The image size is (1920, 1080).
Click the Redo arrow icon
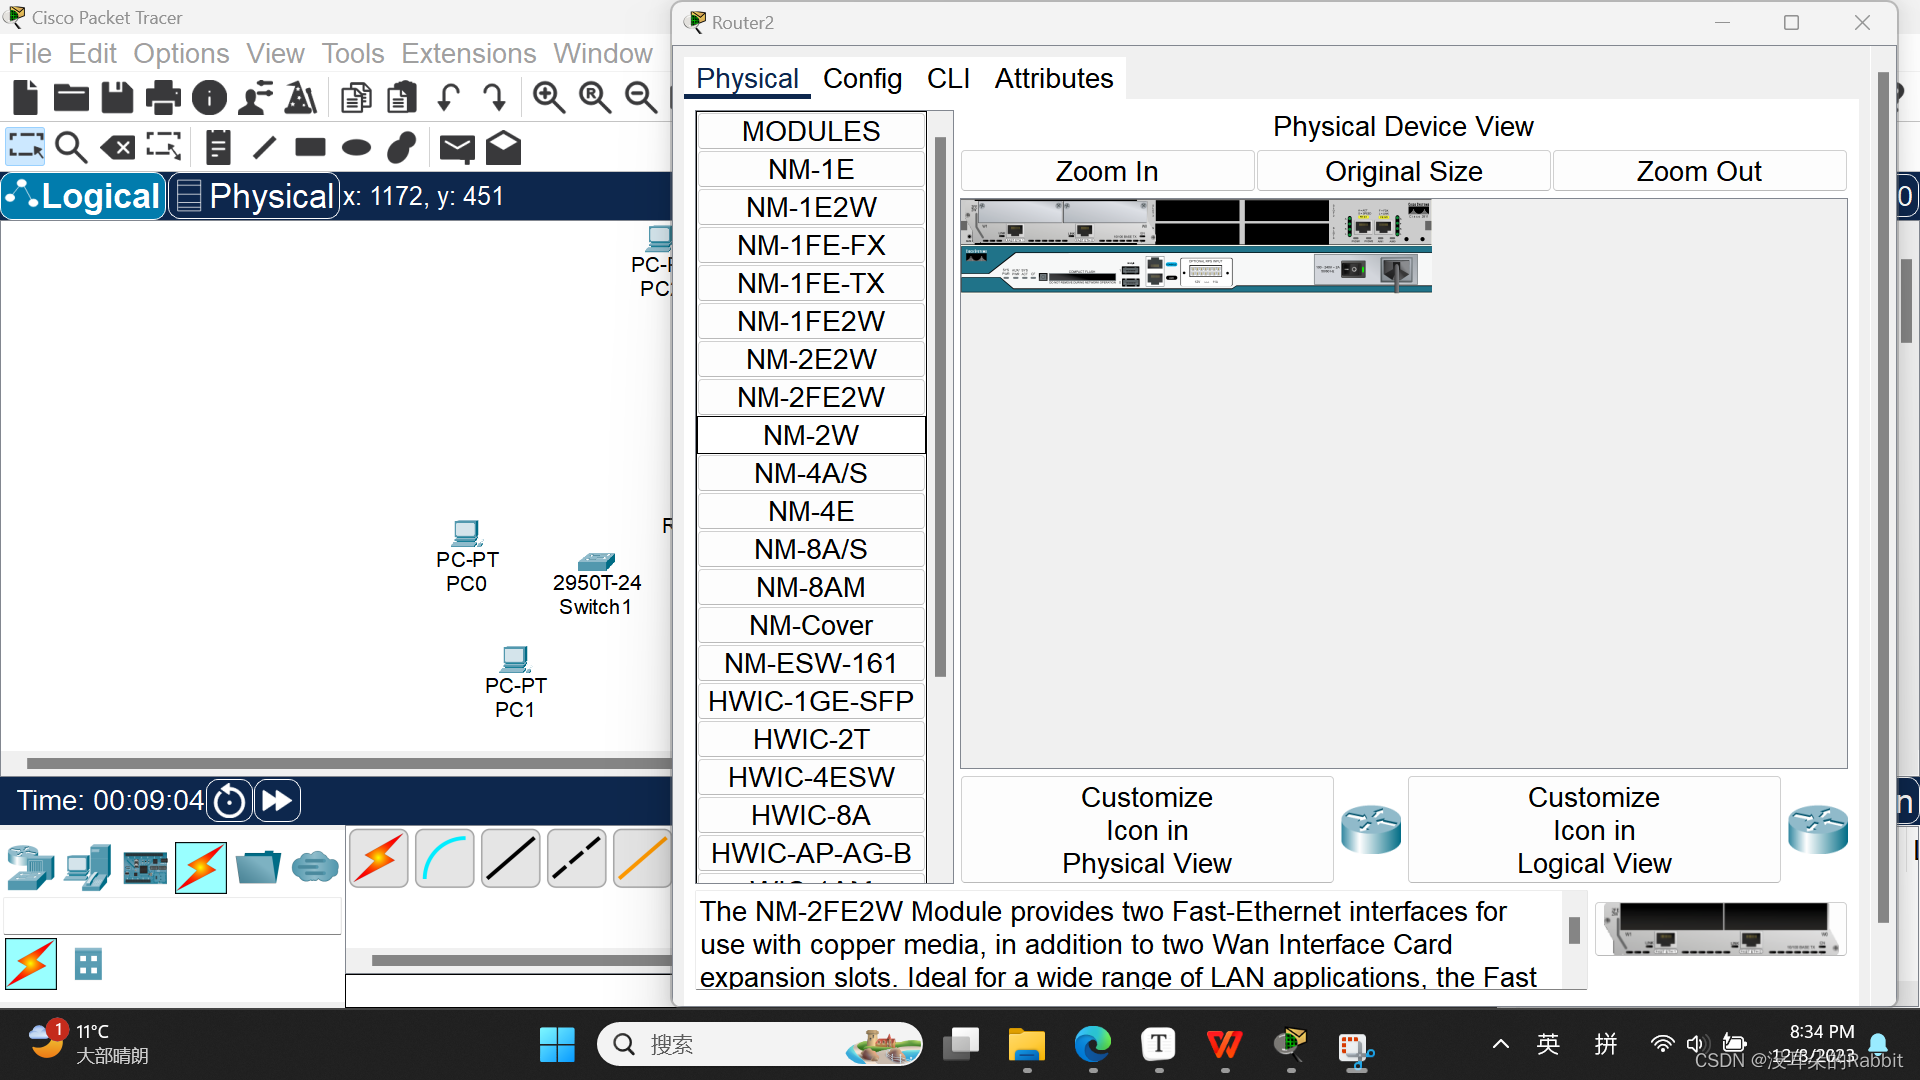pos(494,97)
